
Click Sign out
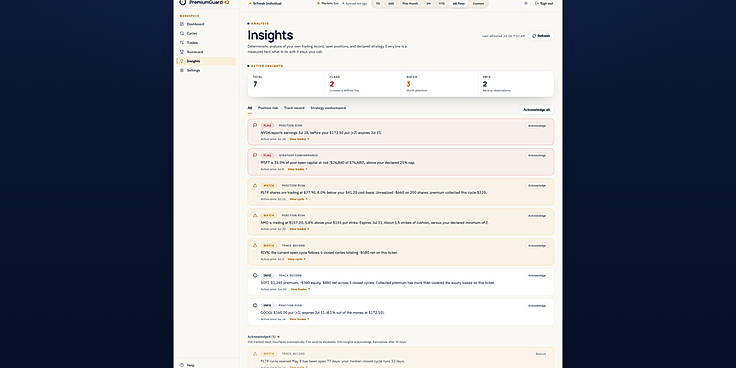click(x=544, y=3)
